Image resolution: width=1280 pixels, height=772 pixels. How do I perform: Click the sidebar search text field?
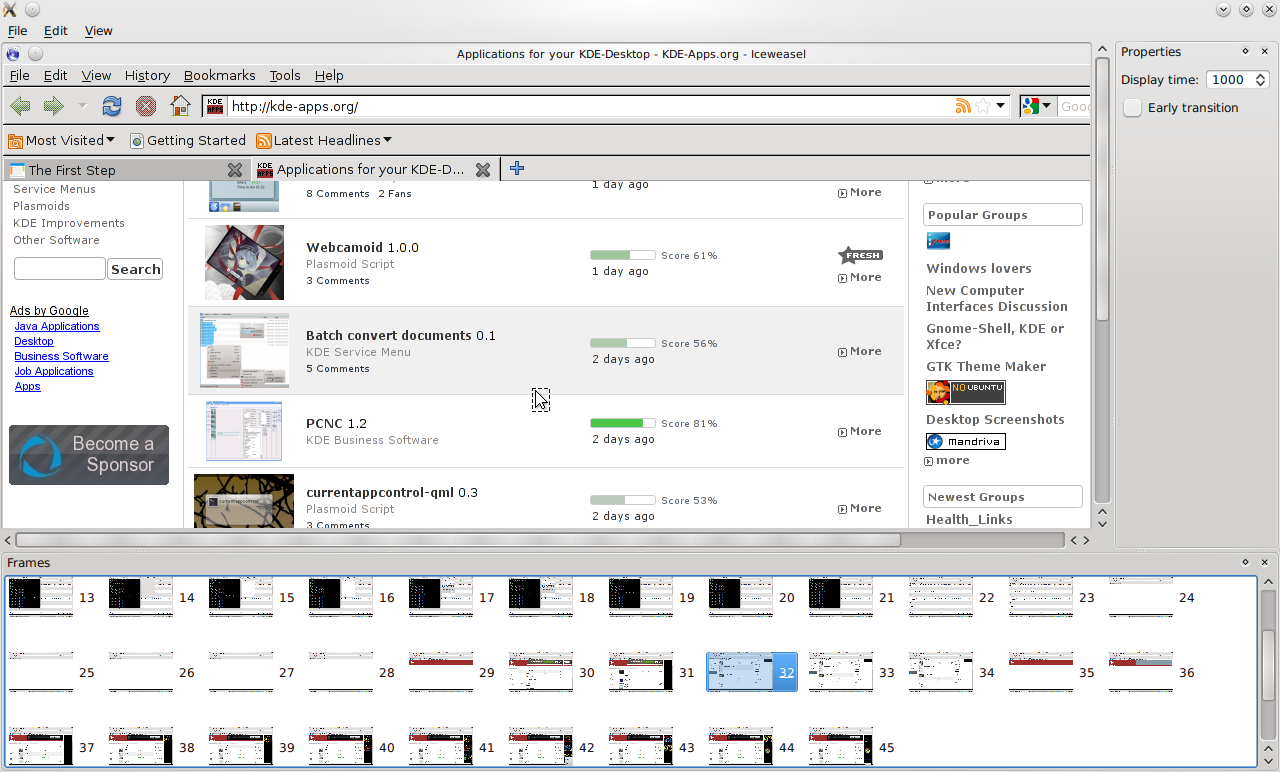[60, 269]
